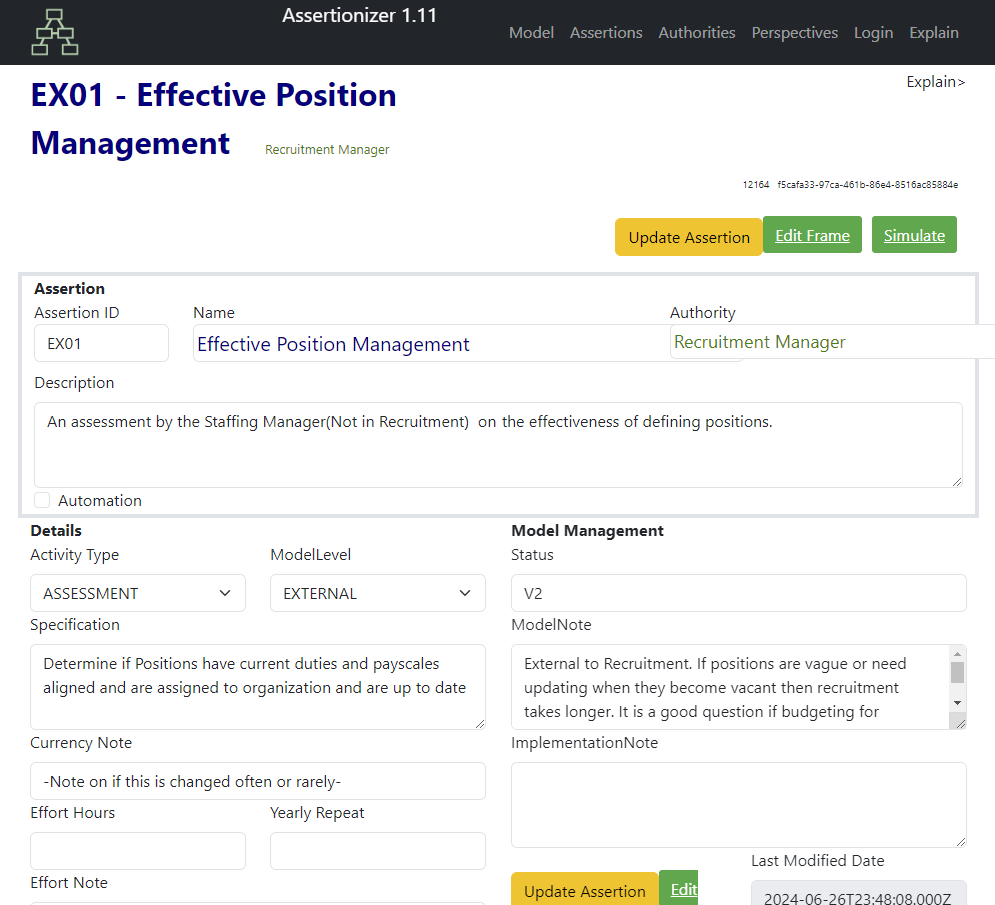Select the Authority field showing Recruitment Manager
Screen dimensions: 995x905
[x=833, y=341]
